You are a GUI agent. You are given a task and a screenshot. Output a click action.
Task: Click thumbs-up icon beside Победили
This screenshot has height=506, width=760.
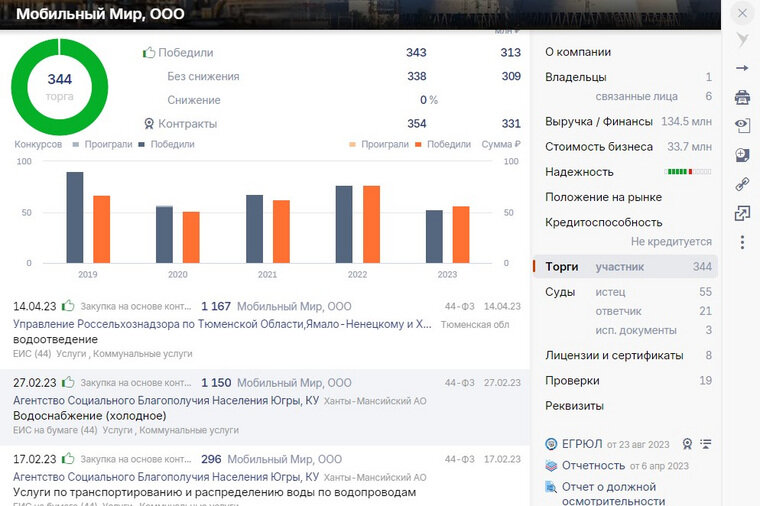tap(149, 52)
